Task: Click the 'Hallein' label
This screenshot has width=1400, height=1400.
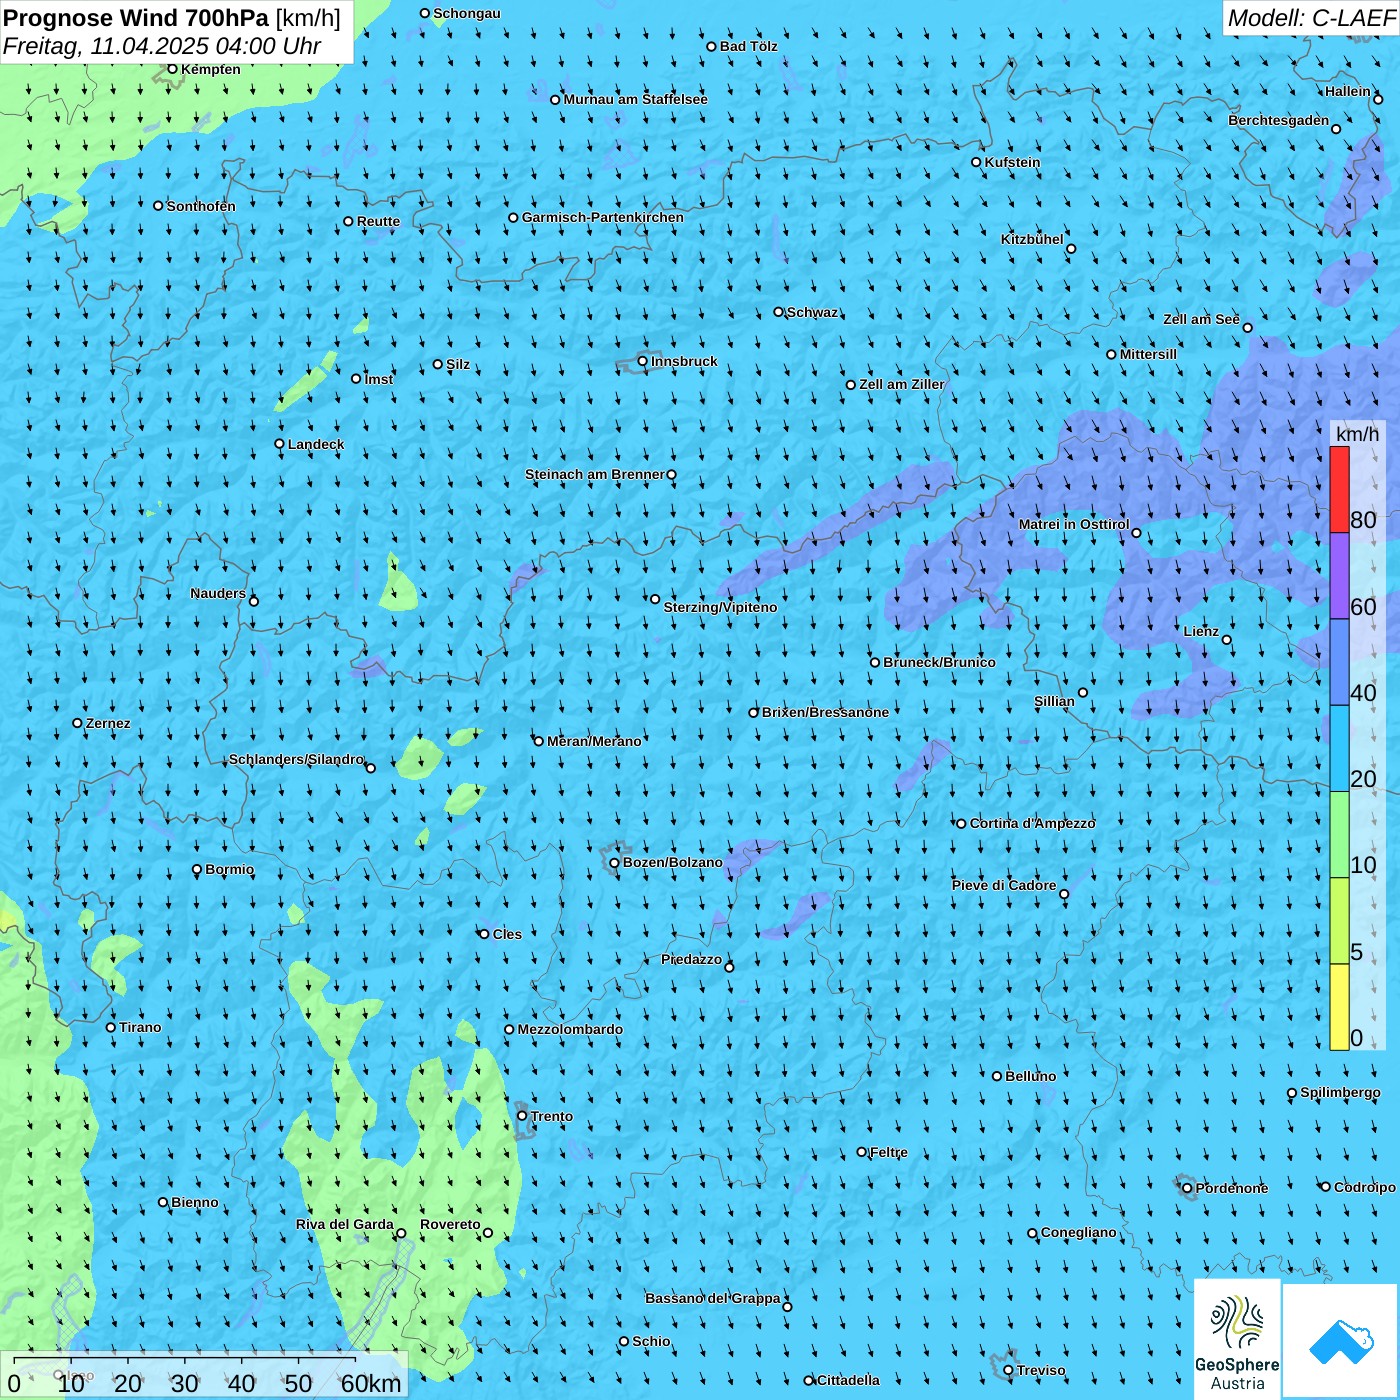Action: pyautogui.click(x=1348, y=91)
